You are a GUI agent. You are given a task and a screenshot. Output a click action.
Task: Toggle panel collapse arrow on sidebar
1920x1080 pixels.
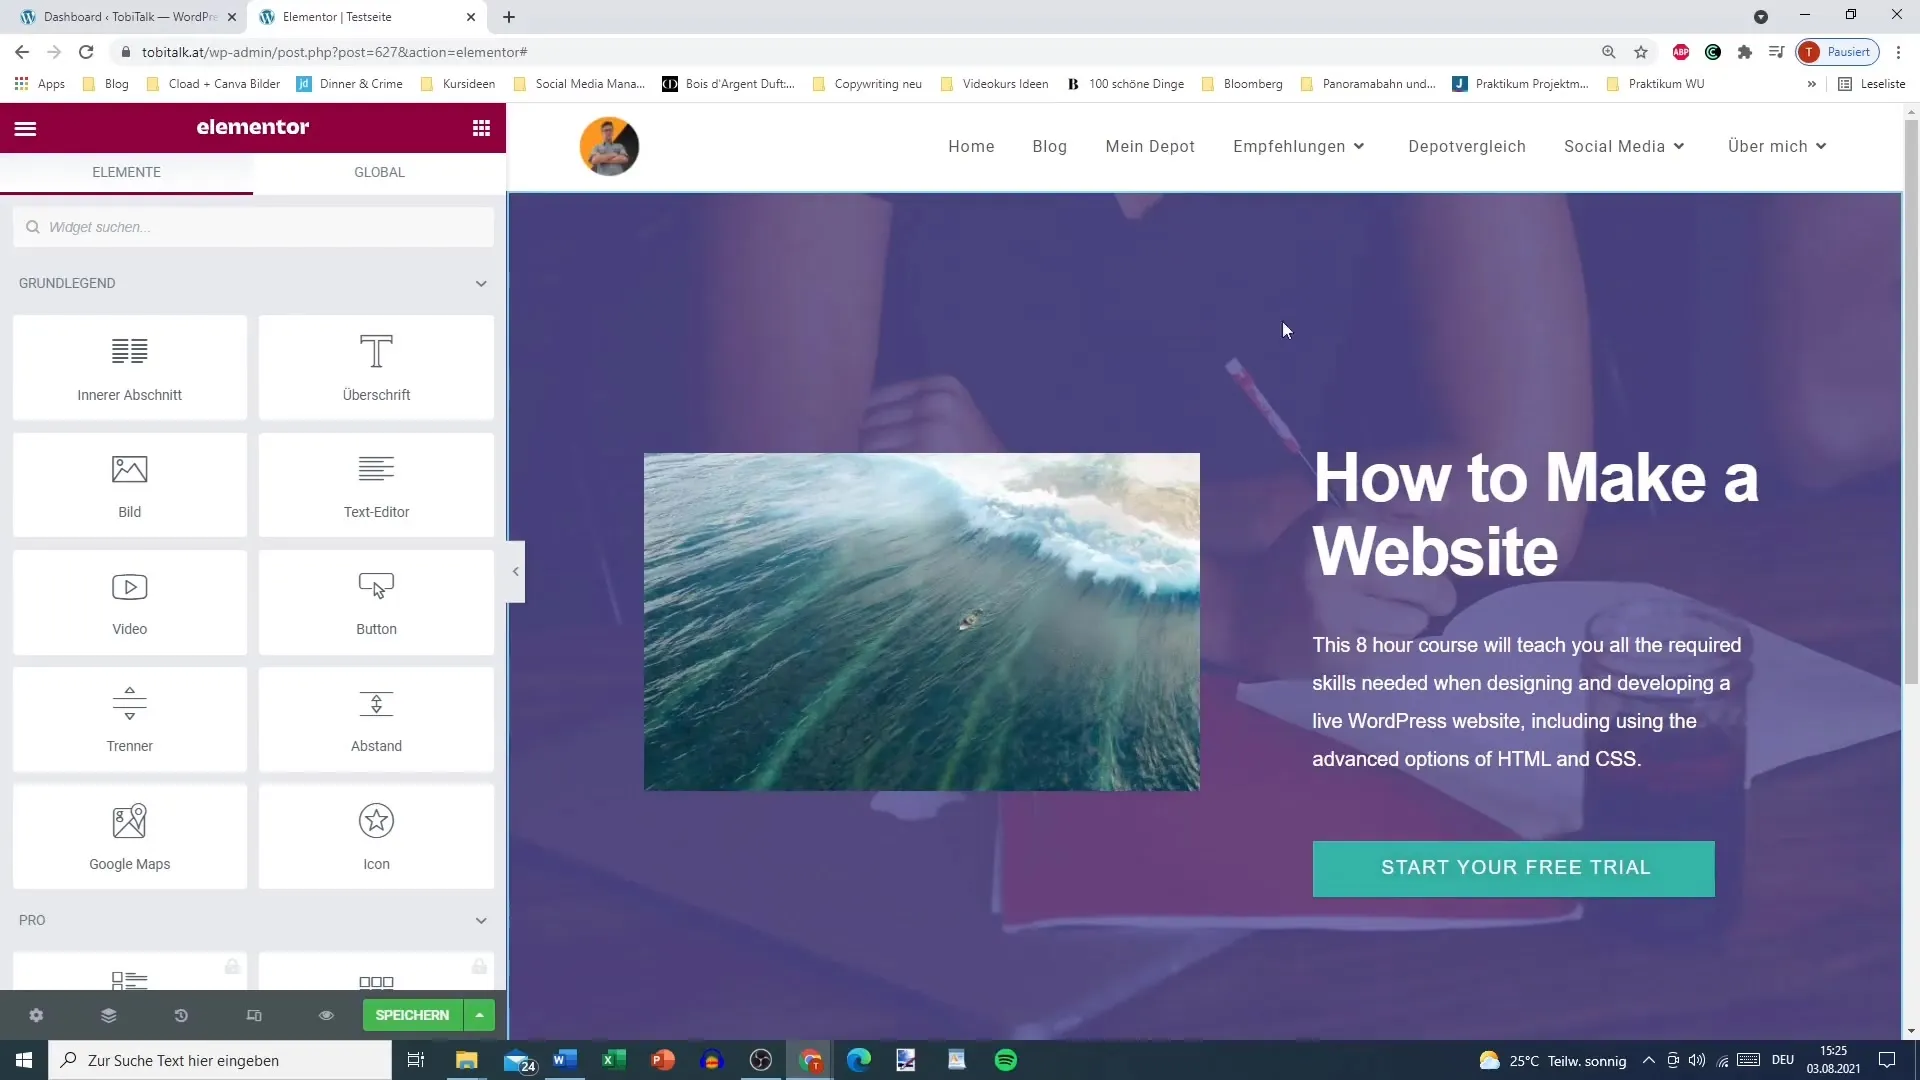pyautogui.click(x=516, y=571)
